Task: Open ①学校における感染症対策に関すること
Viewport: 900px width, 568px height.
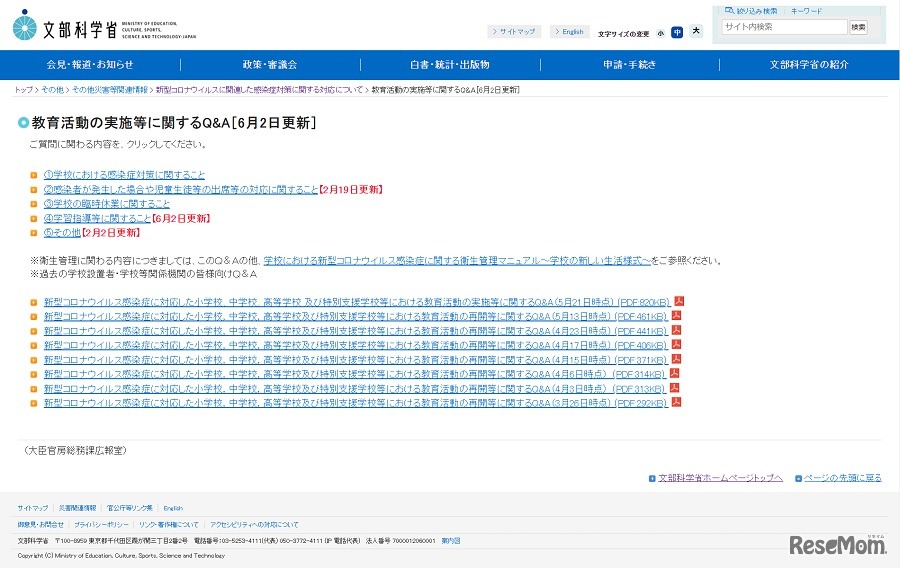Action: coord(124,174)
